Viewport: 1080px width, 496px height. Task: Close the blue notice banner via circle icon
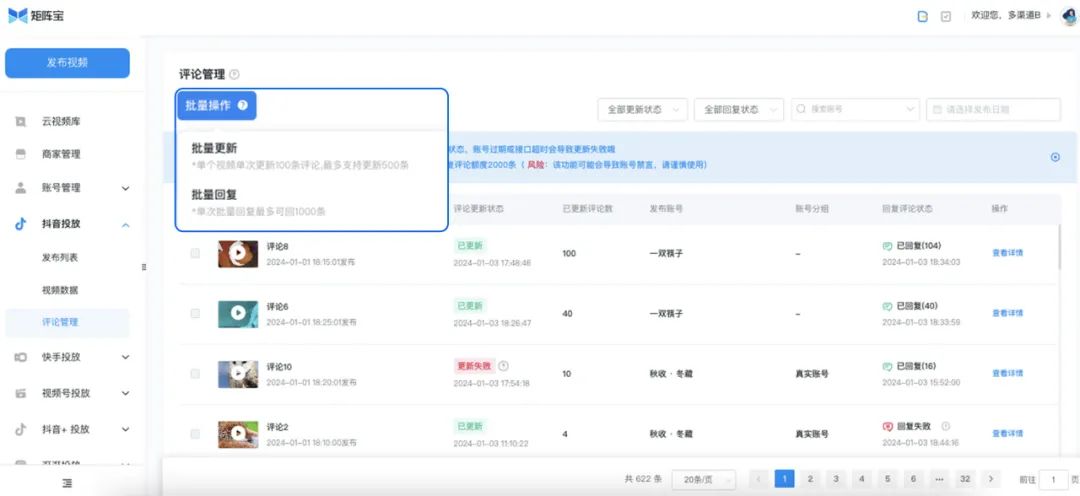1055,157
